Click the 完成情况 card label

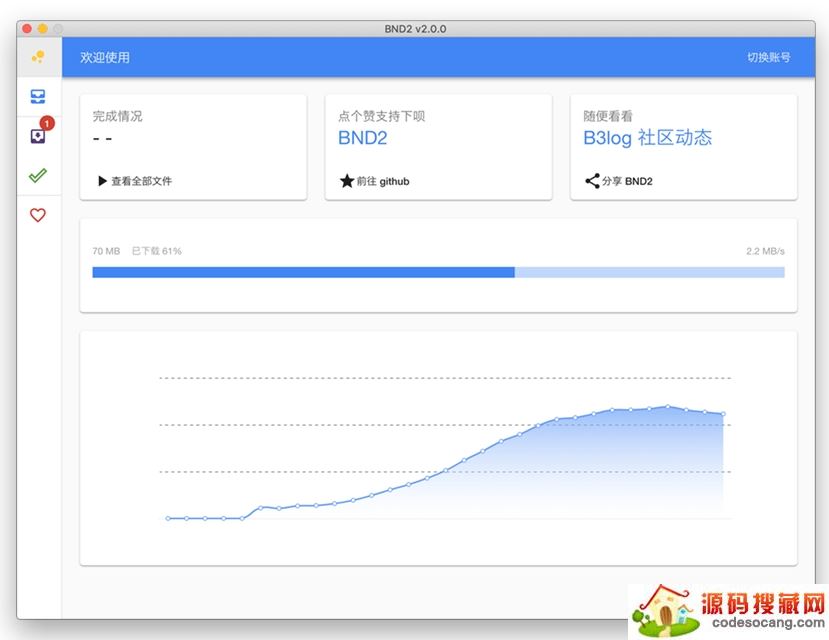pyautogui.click(x=117, y=116)
